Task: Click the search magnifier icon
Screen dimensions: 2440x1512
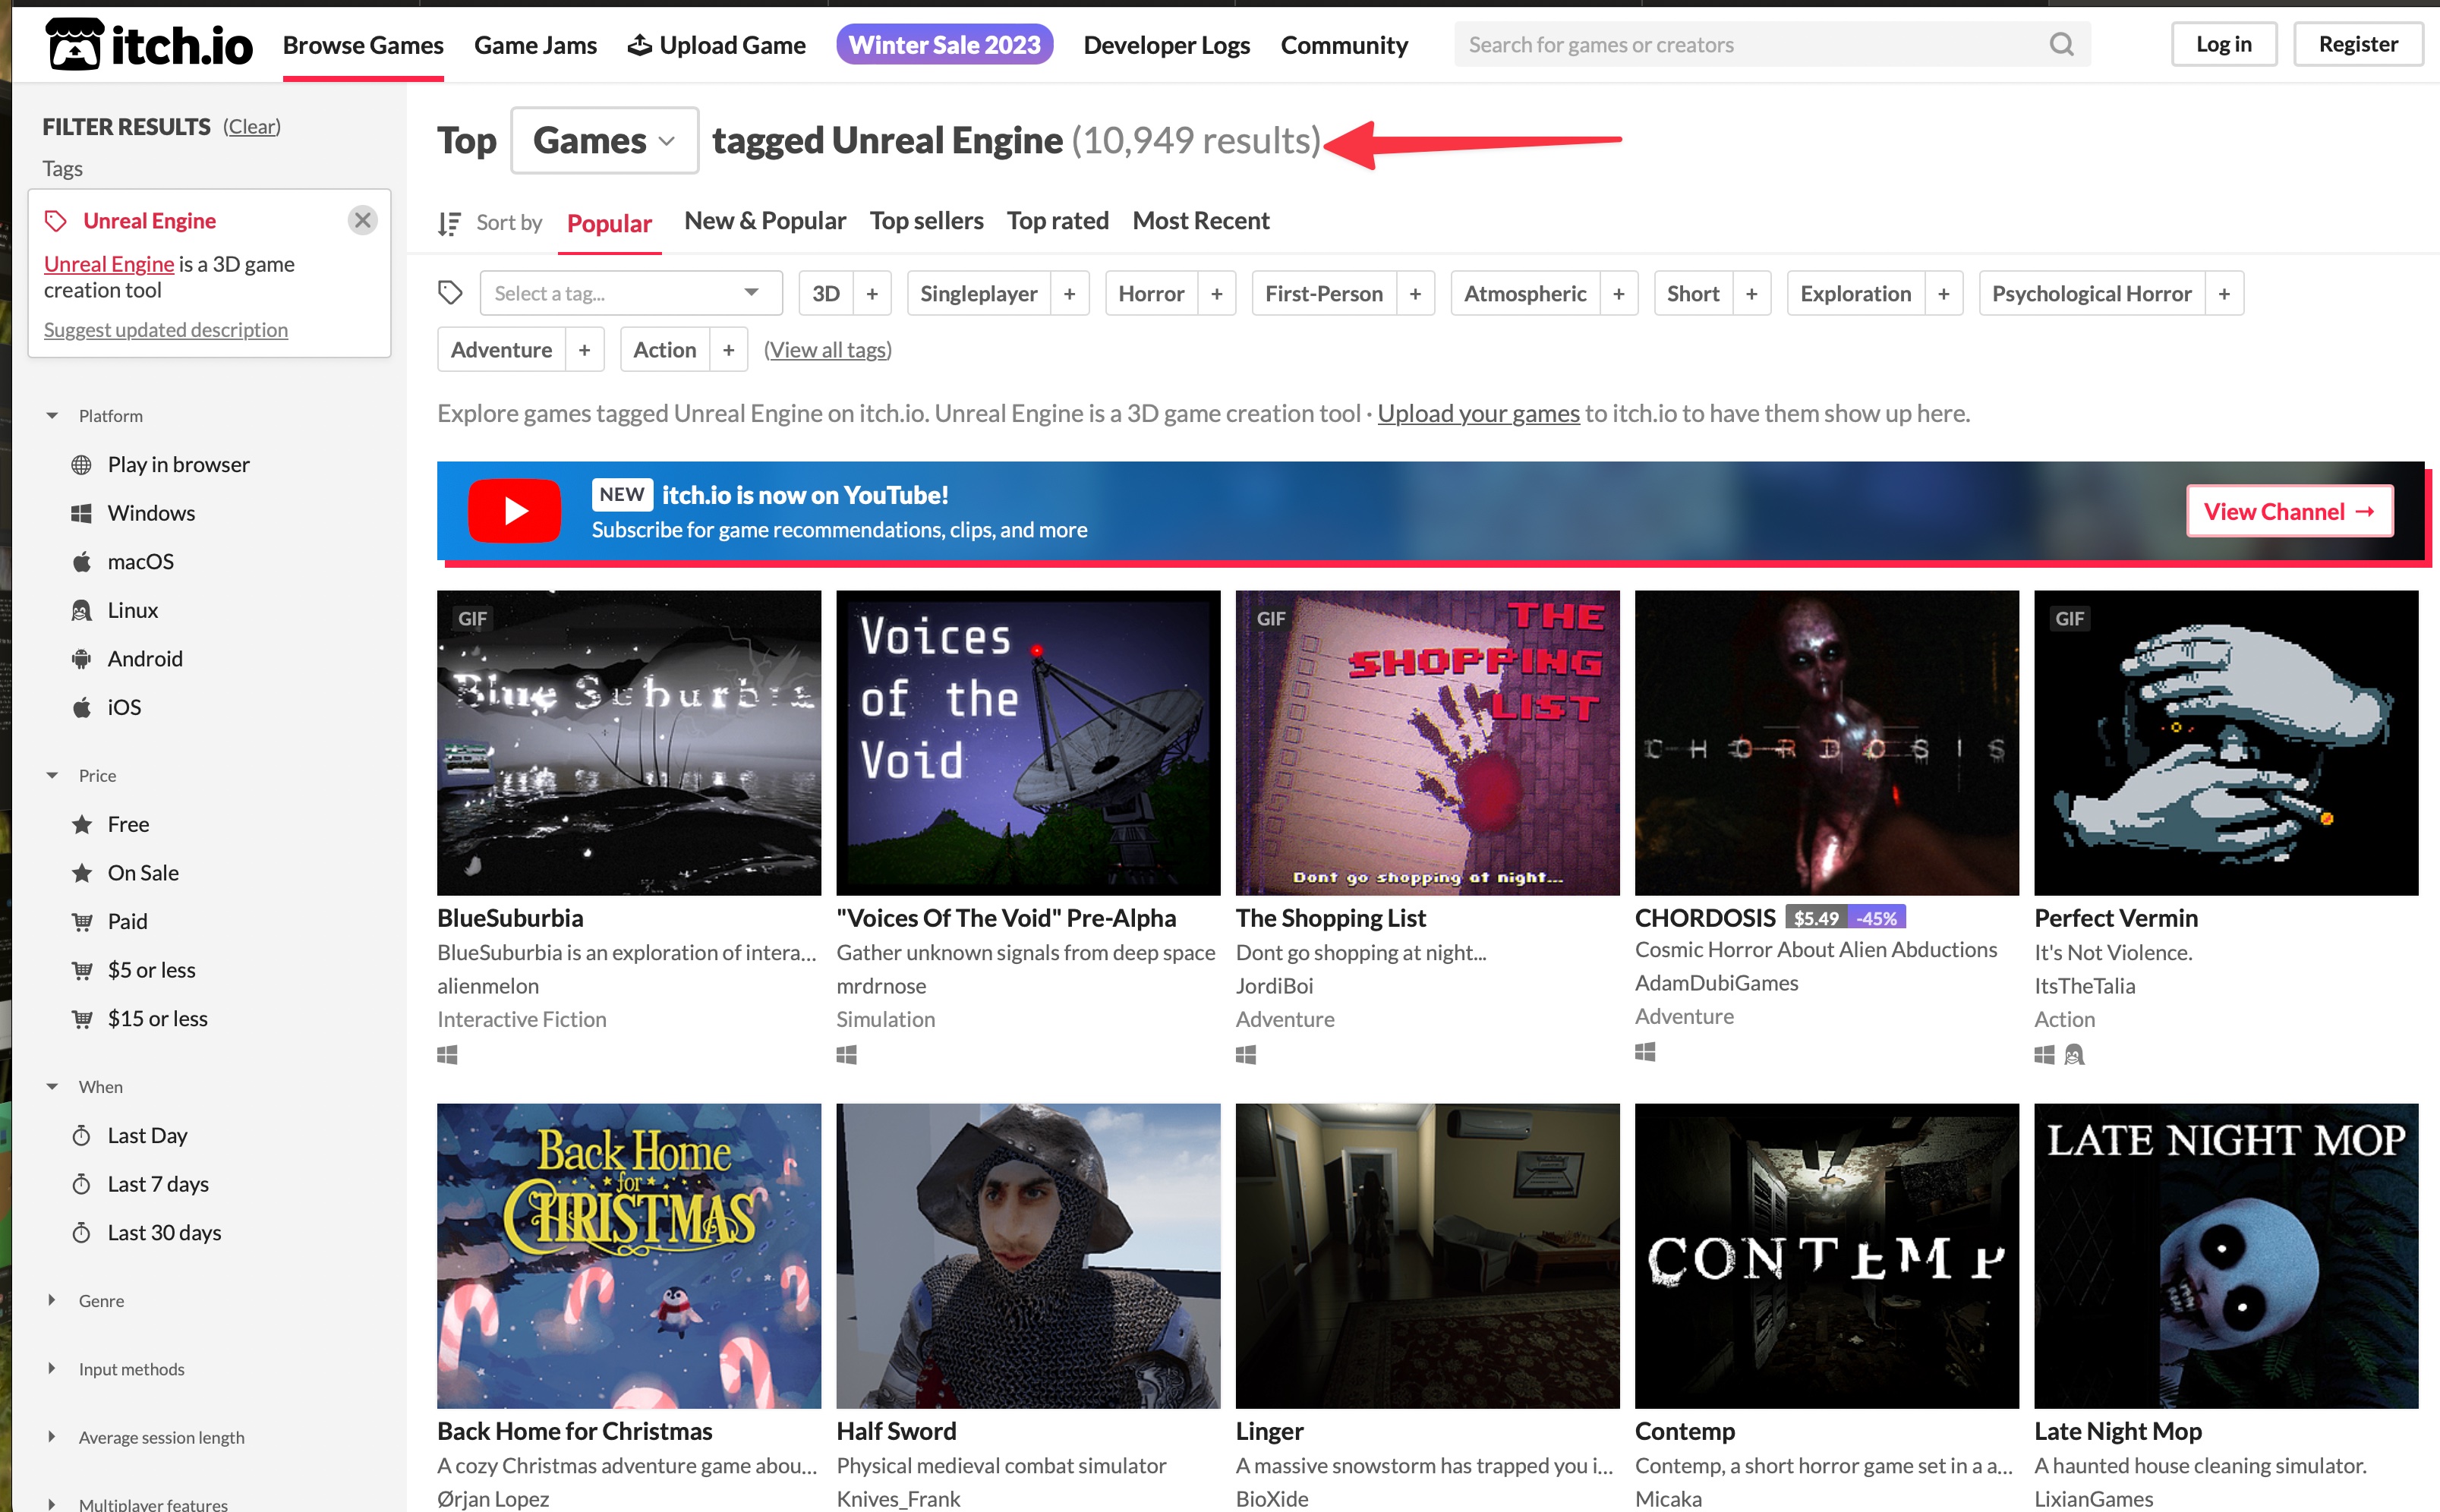Action: click(x=2061, y=44)
